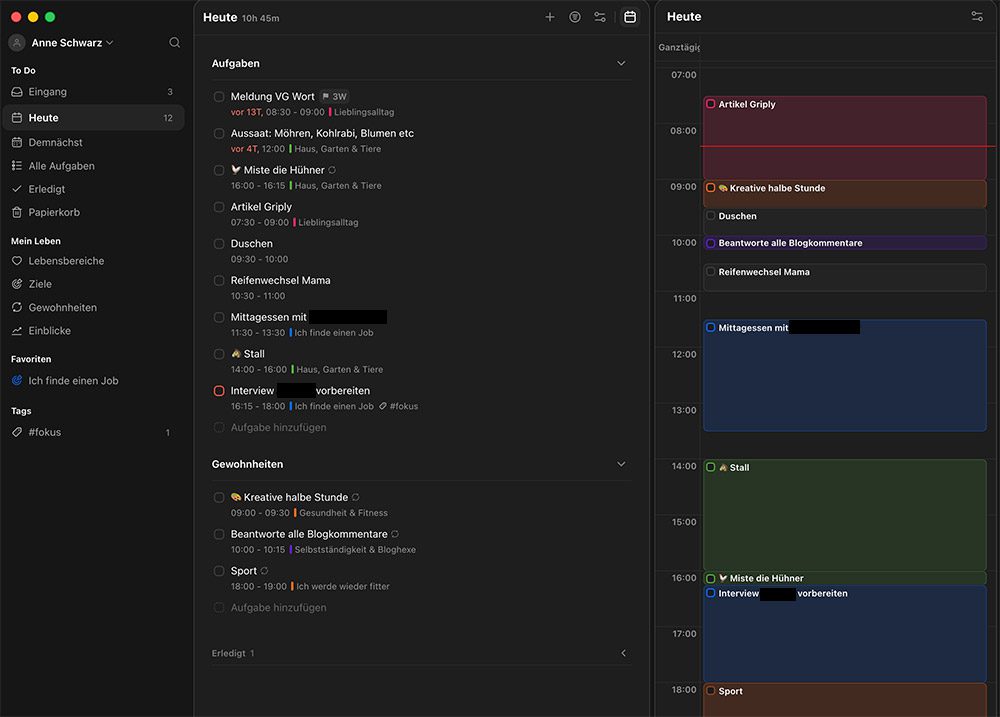Image resolution: width=1000 pixels, height=717 pixels.
Task: Click the search magnifying glass icon
Action: [175, 42]
